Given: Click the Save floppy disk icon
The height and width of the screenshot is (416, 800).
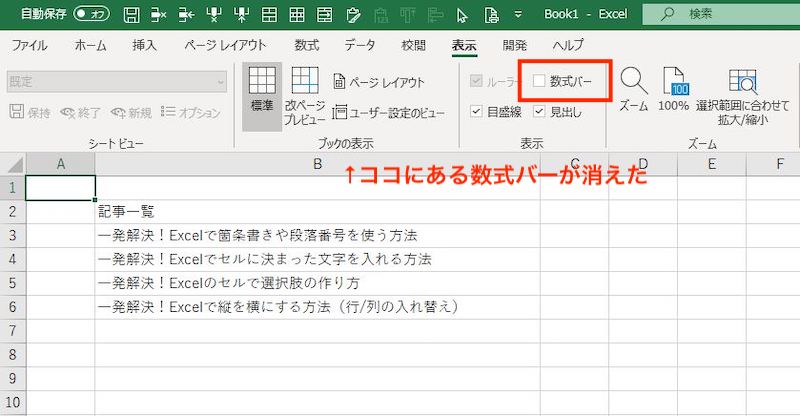Looking at the screenshot, I should click(132, 15).
